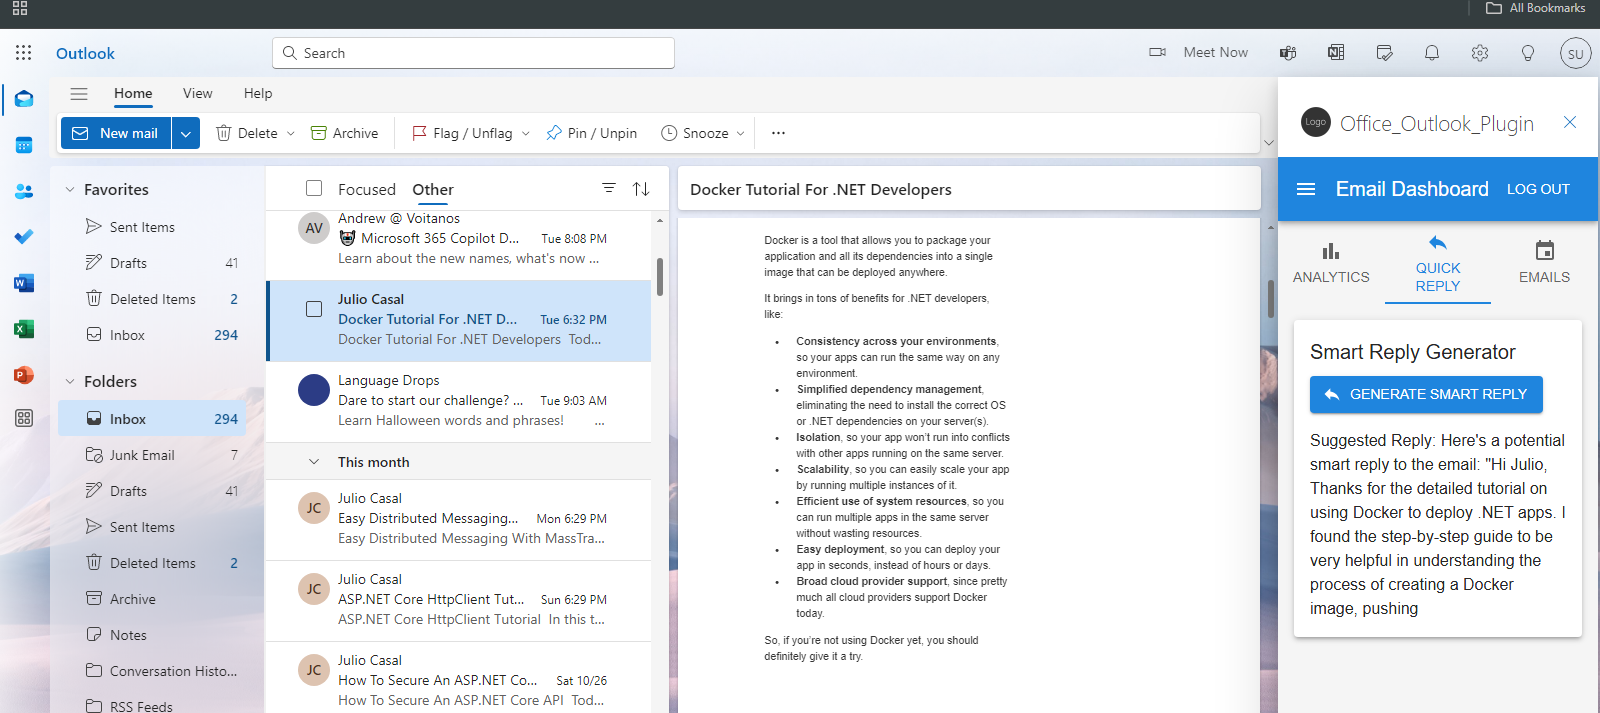1600x713 pixels.
Task: Click the Delete button
Action: [x=247, y=133]
